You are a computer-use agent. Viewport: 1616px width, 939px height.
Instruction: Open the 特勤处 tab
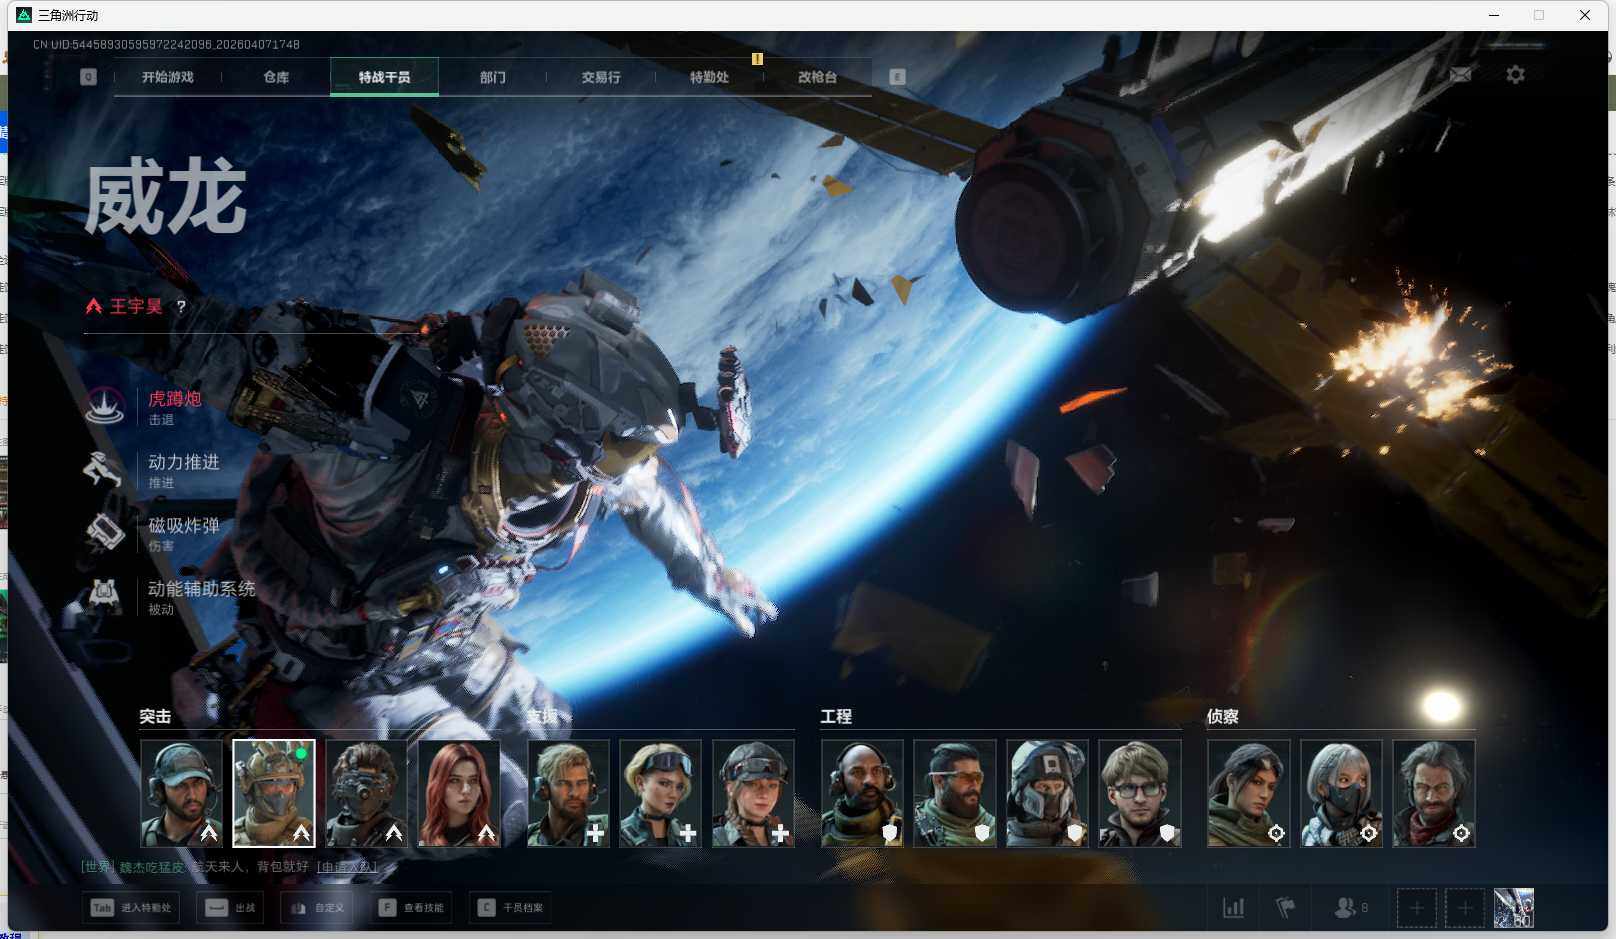point(709,77)
